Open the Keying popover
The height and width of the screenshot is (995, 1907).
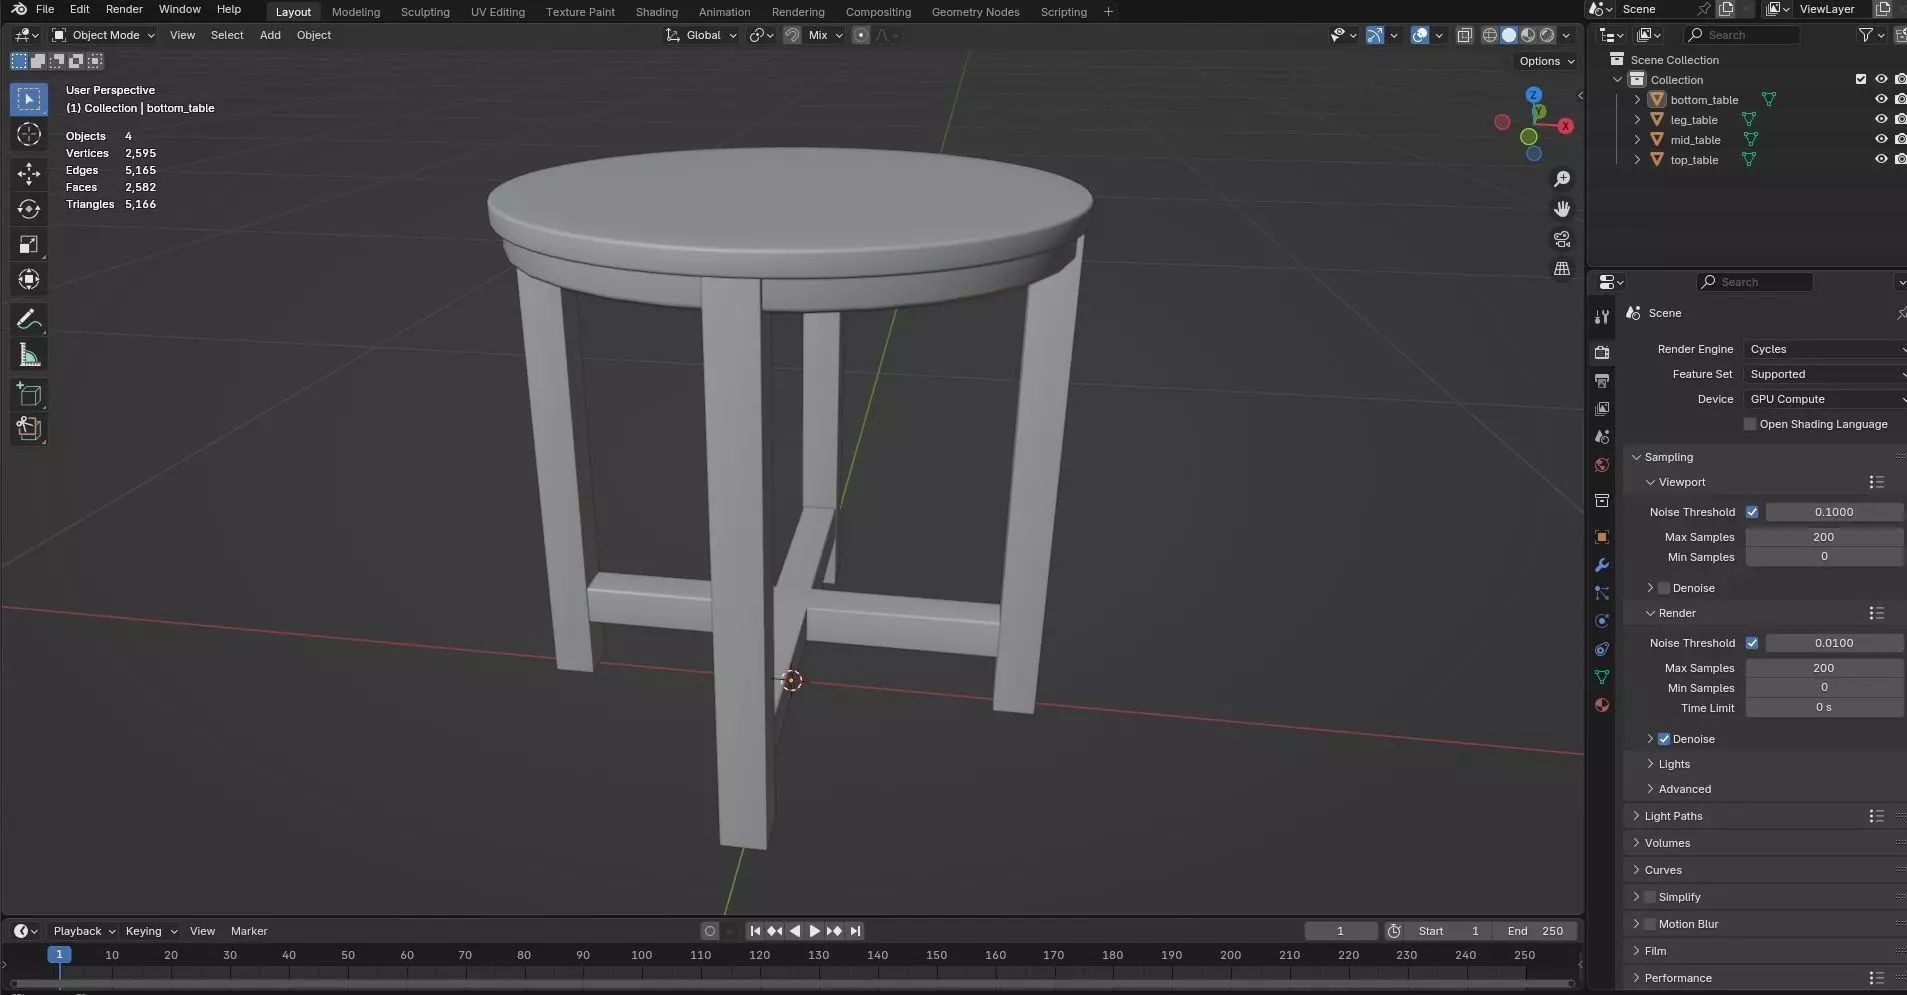point(150,931)
